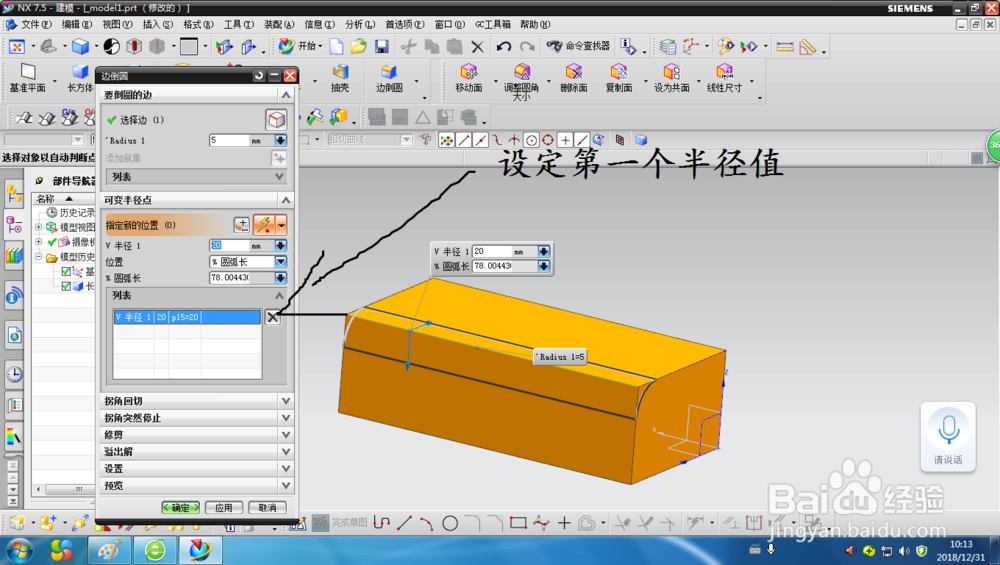Click the 应用 button
Image resolution: width=1000 pixels, height=565 pixels.
[224, 508]
